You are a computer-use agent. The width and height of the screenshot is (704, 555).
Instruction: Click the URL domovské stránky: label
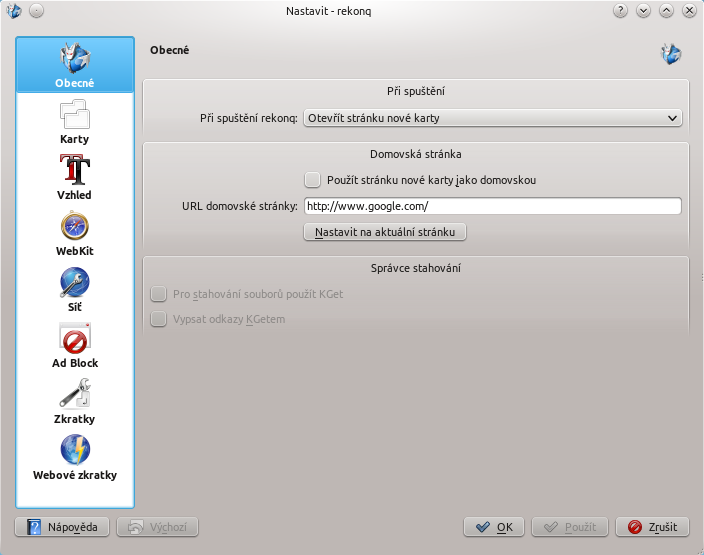click(x=240, y=206)
